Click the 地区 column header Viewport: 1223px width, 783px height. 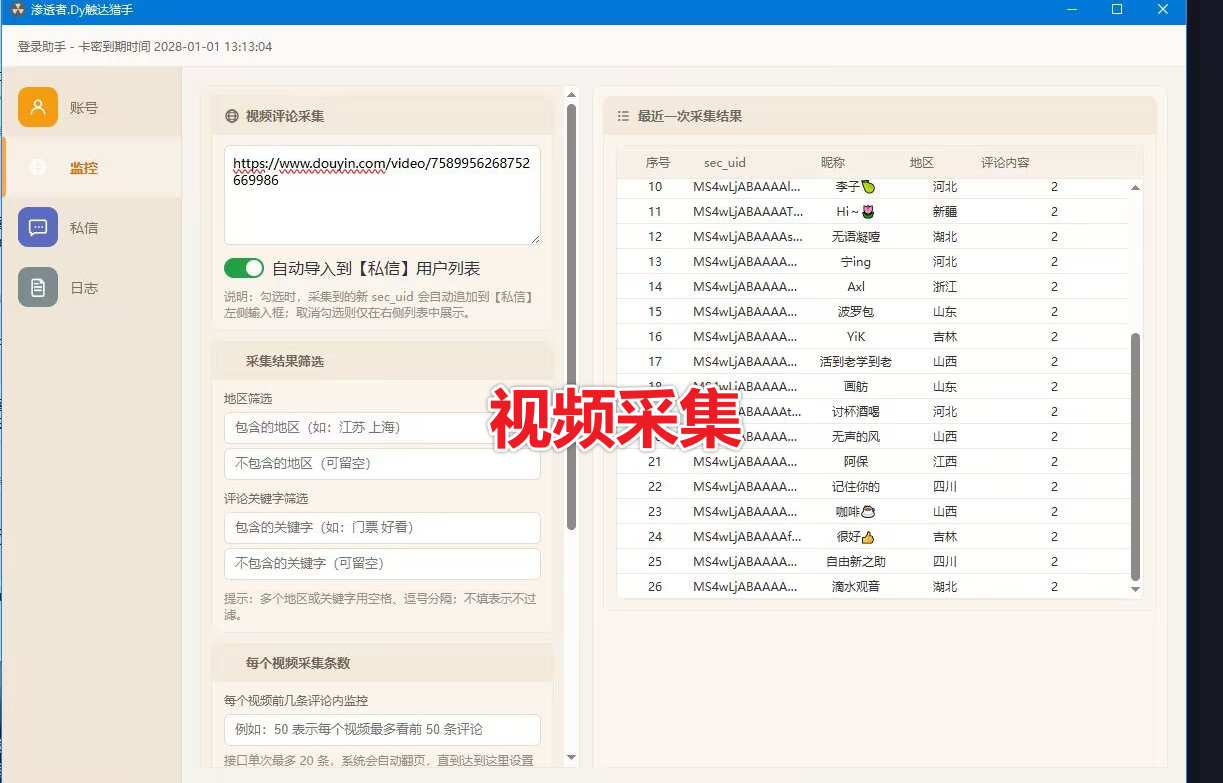point(921,162)
